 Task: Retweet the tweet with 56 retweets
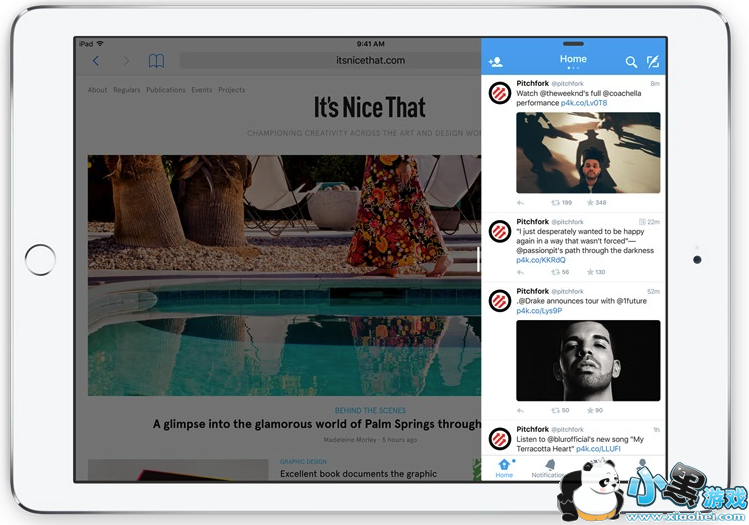point(560,272)
